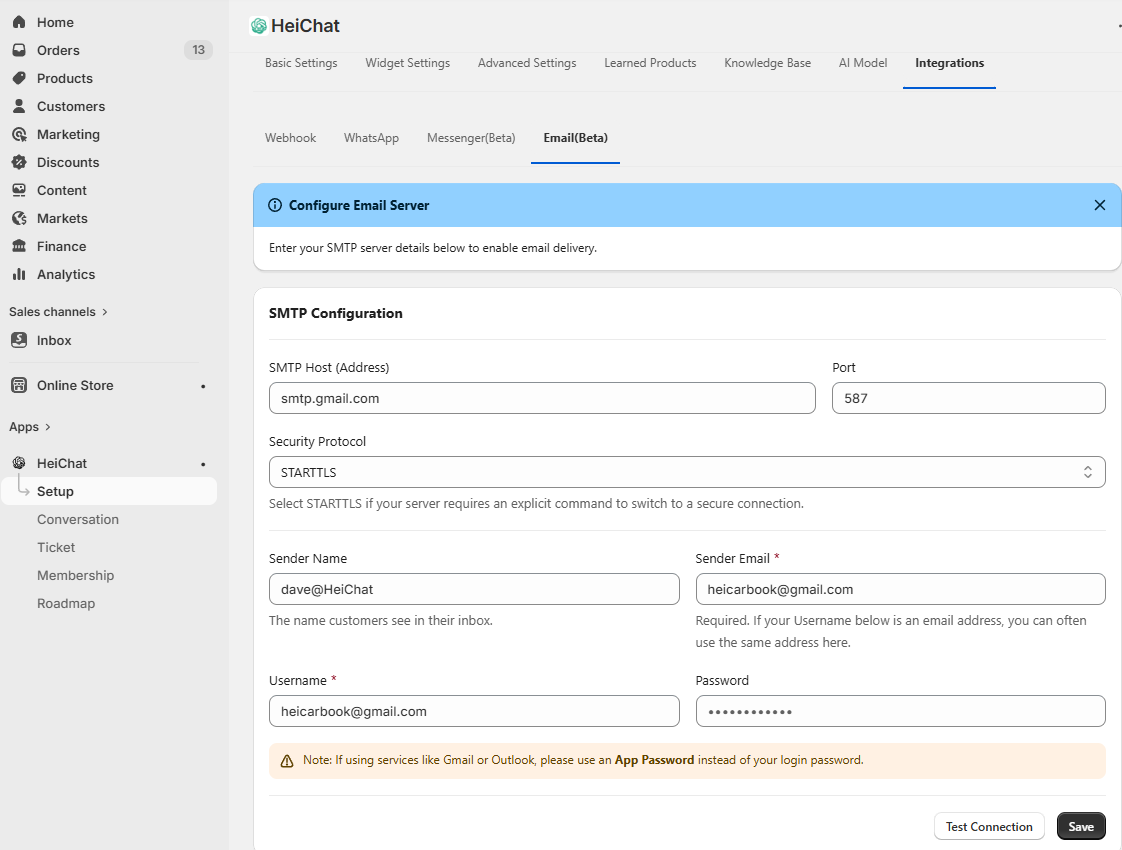
Task: Click the Customers person icon
Action: [19, 106]
